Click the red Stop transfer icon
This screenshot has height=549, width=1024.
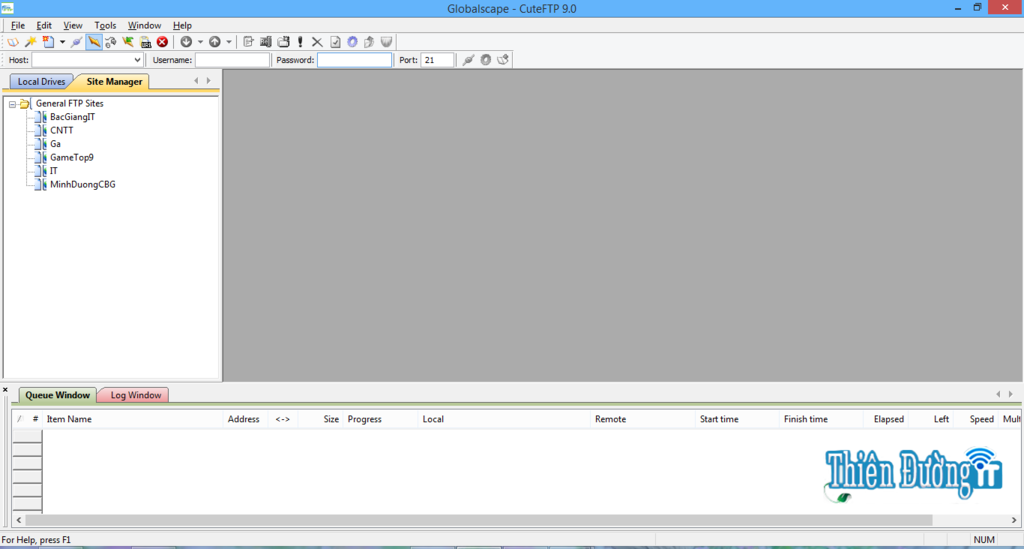[162, 42]
